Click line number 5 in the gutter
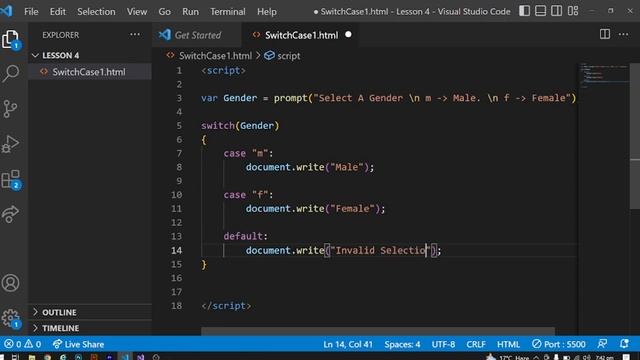Viewport: 640px width, 360px height. 179,126
